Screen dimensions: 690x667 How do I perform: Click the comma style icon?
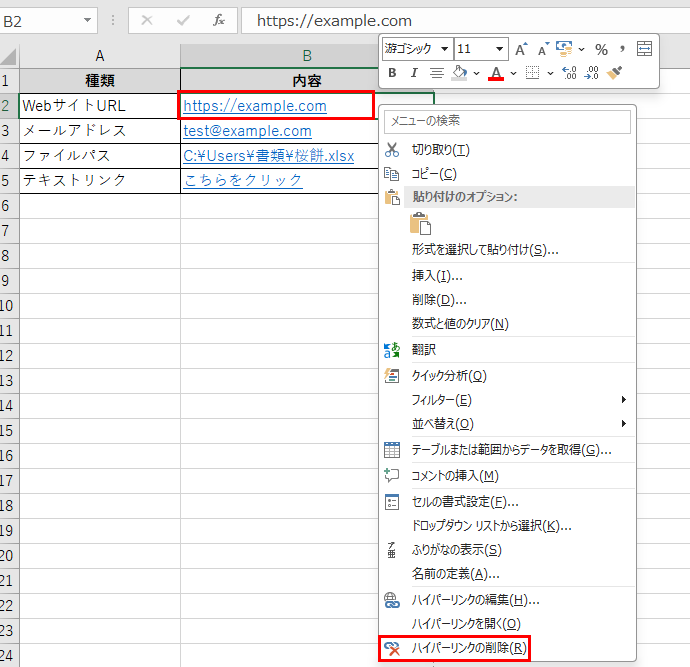point(622,49)
